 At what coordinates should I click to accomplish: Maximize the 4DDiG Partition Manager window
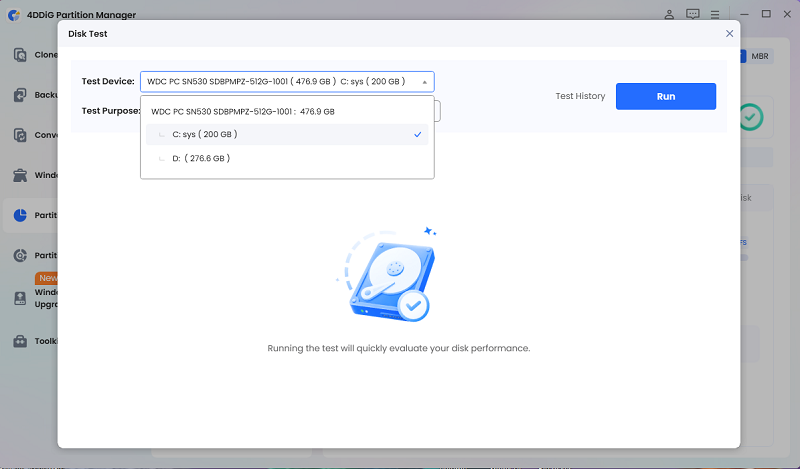pos(766,14)
